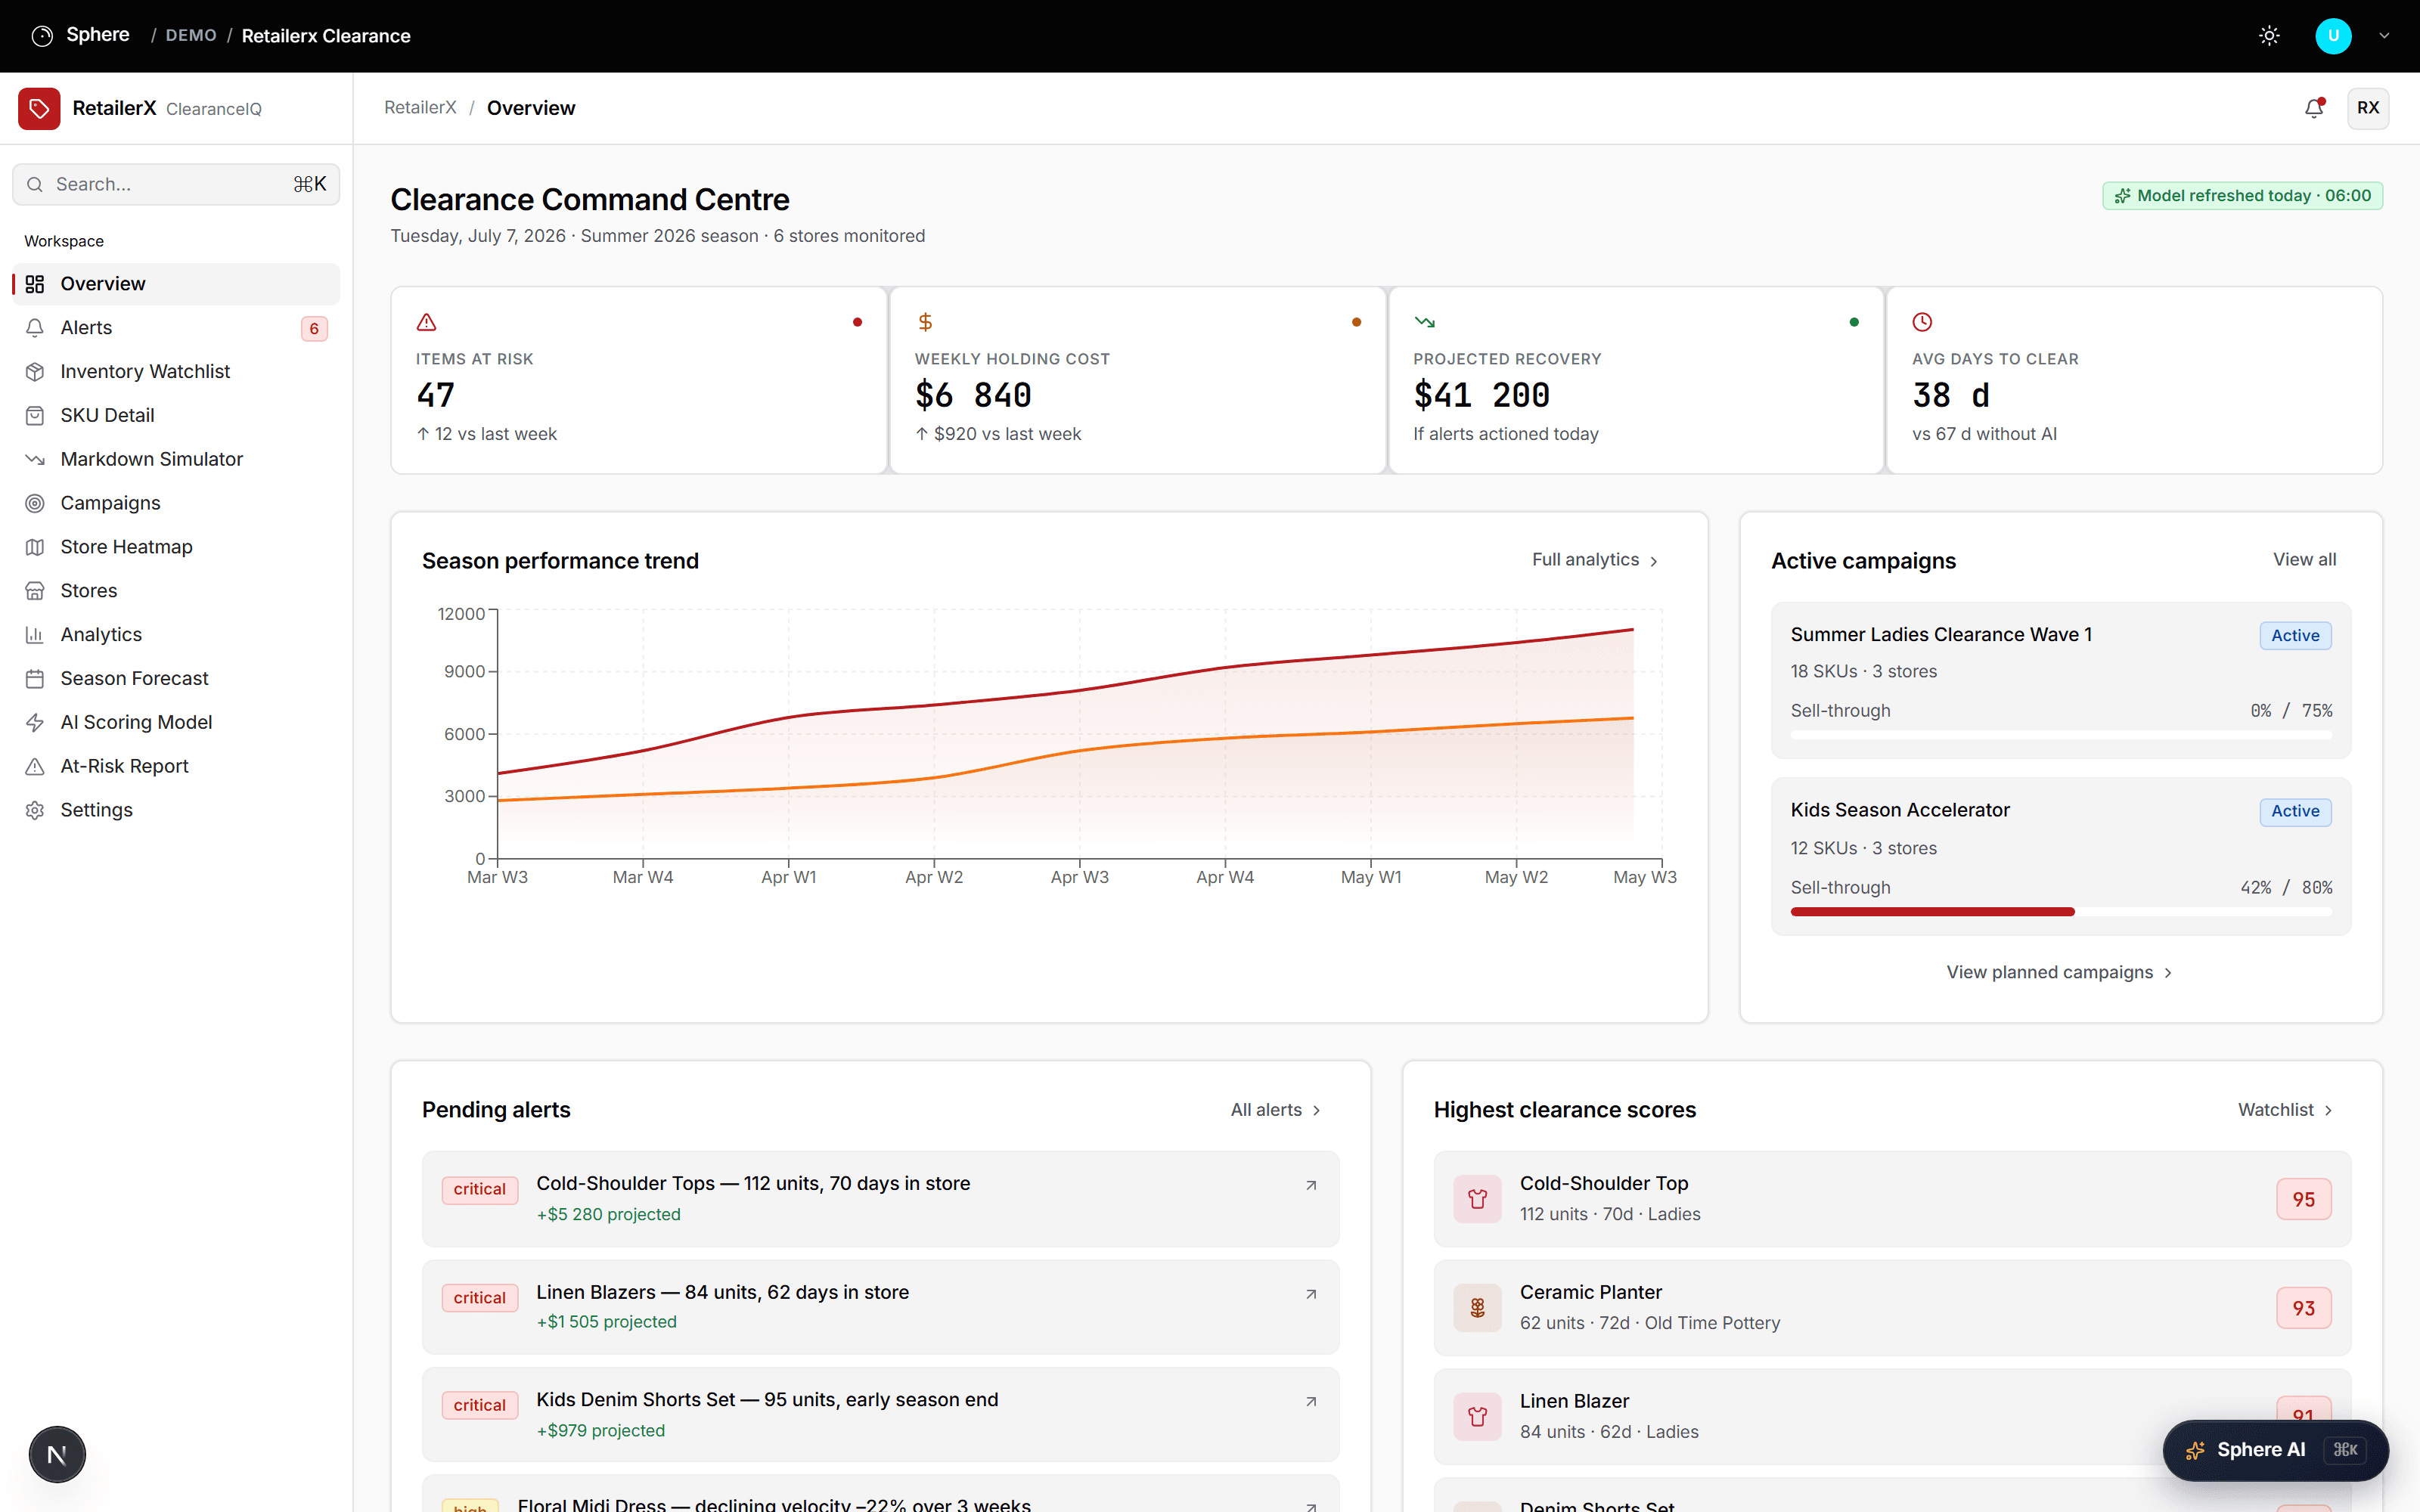Image resolution: width=2420 pixels, height=1512 pixels.
Task: Click the Overview grid icon in sidebar
Action: pos(35,284)
